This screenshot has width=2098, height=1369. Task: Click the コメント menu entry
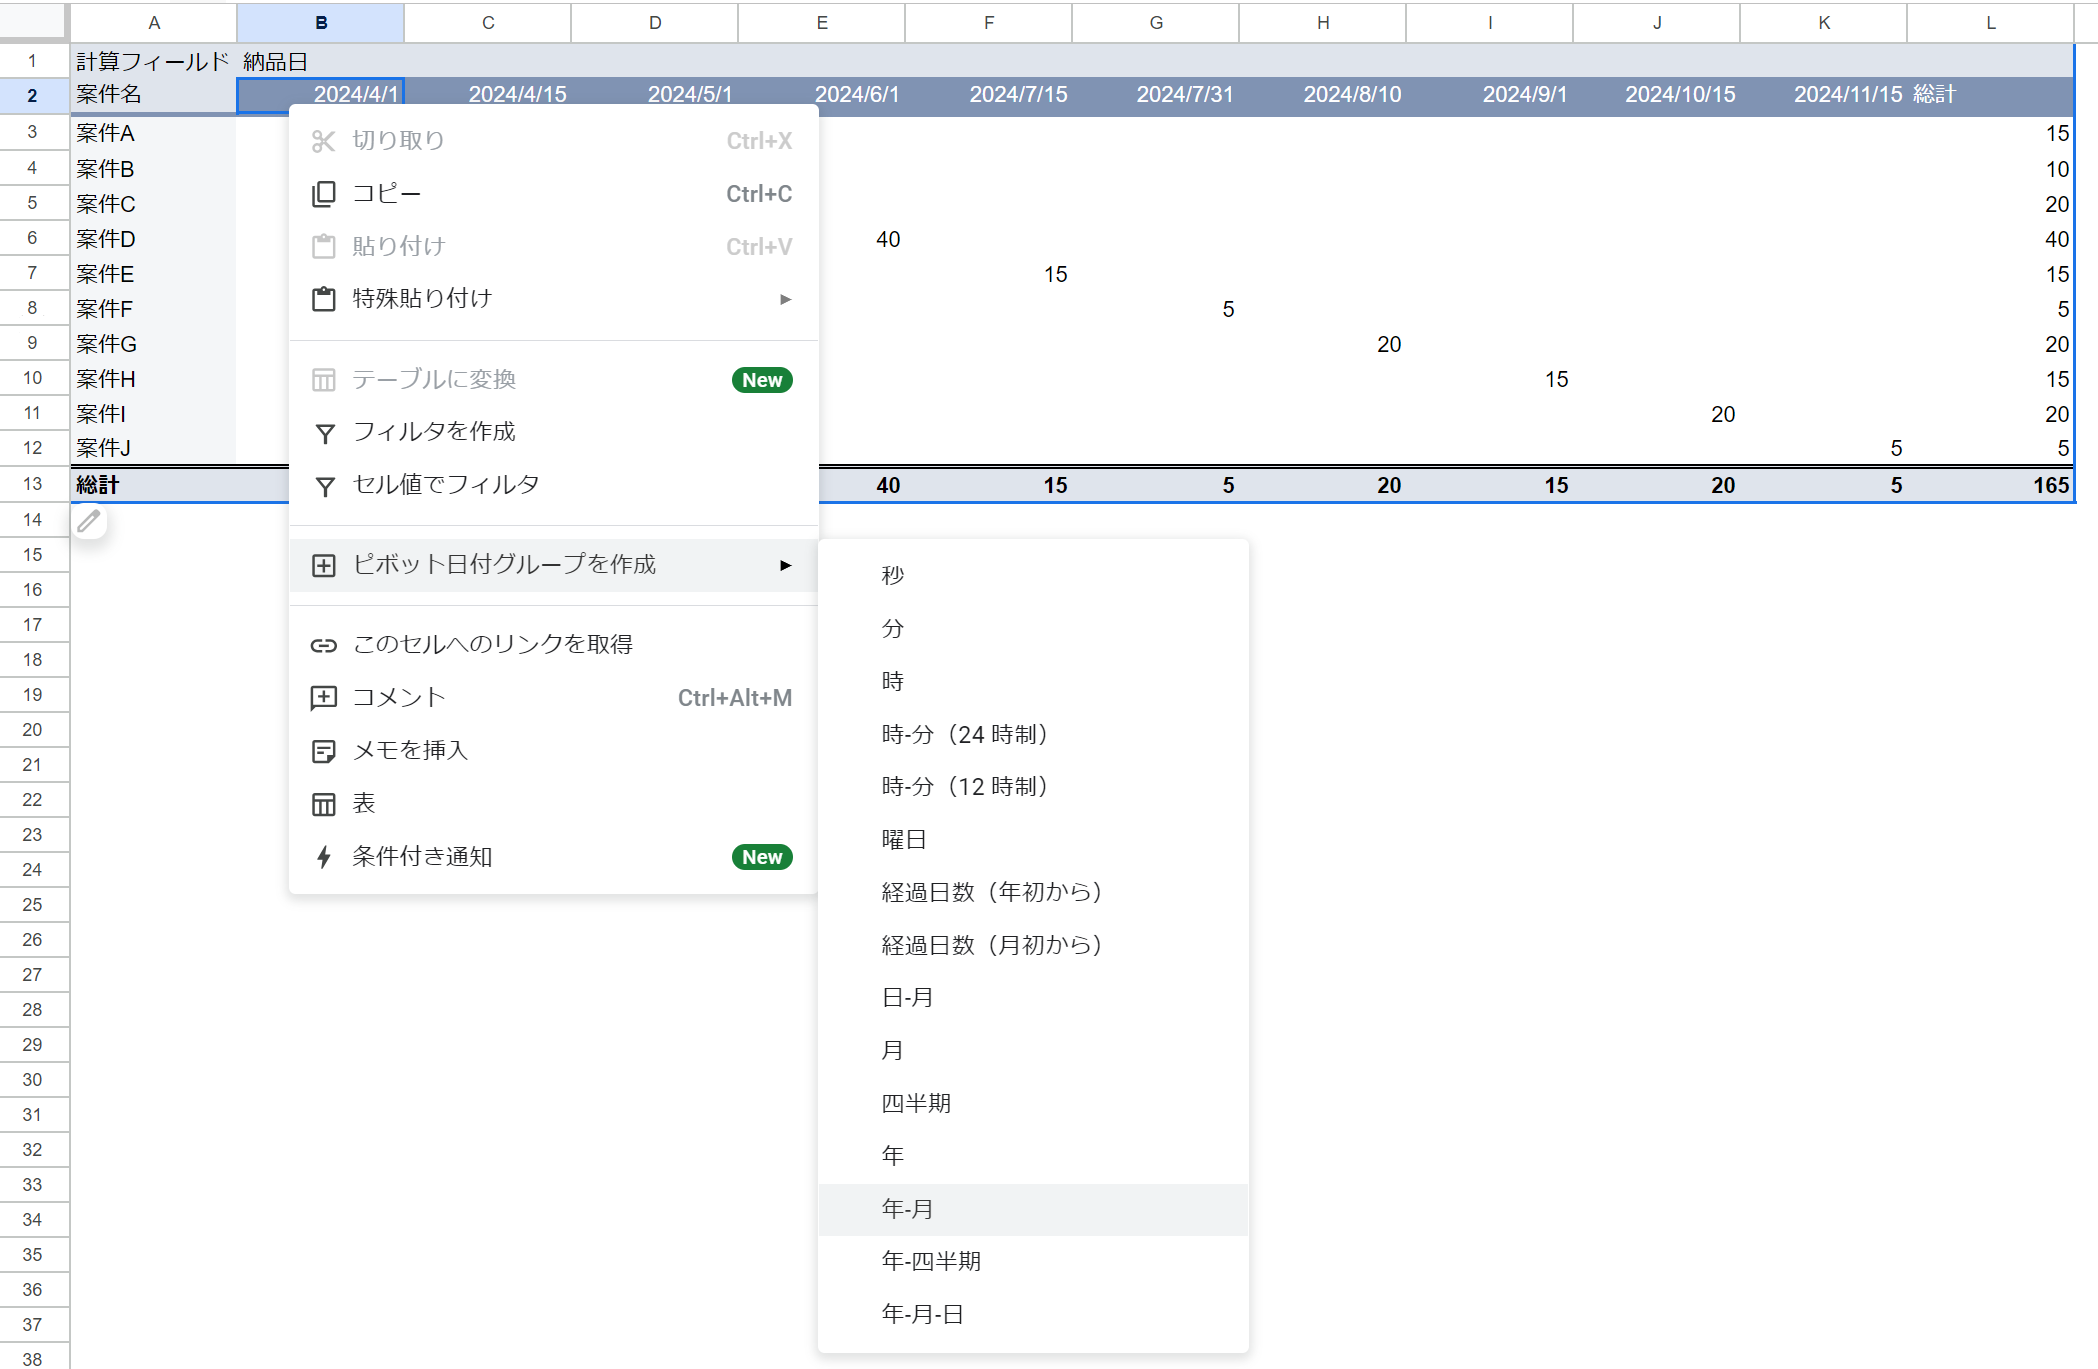point(399,698)
